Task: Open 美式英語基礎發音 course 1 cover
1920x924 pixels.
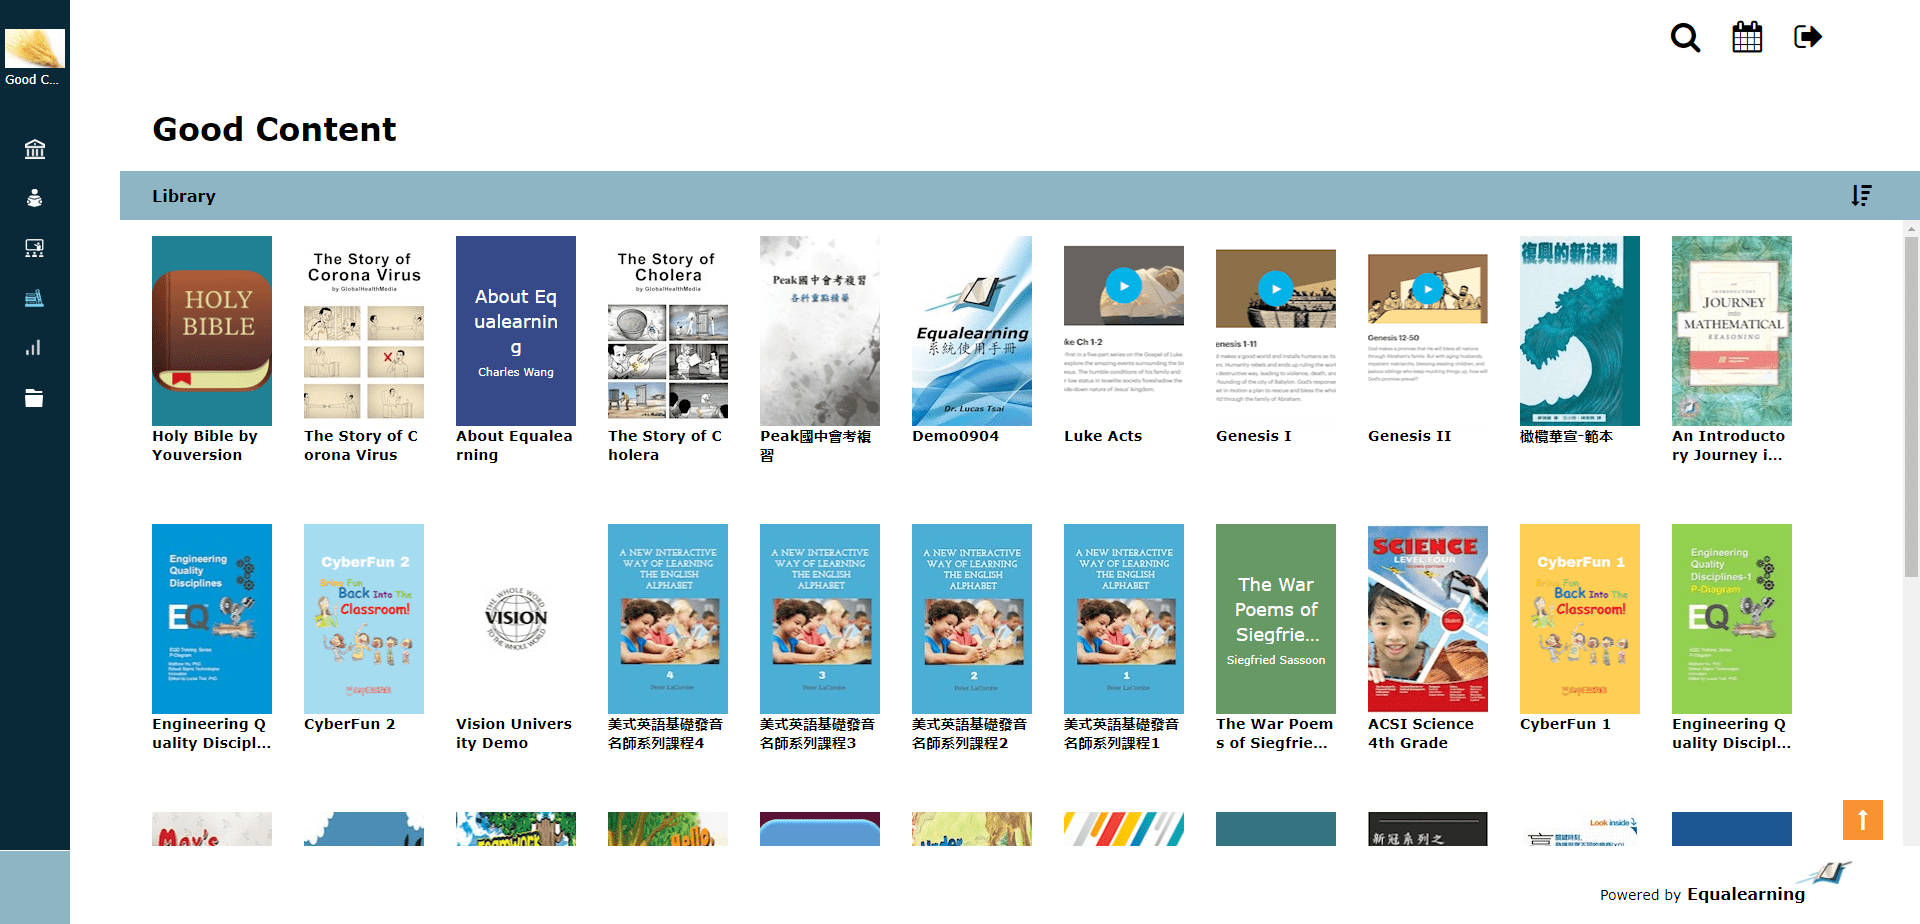Action: pos(1124,619)
